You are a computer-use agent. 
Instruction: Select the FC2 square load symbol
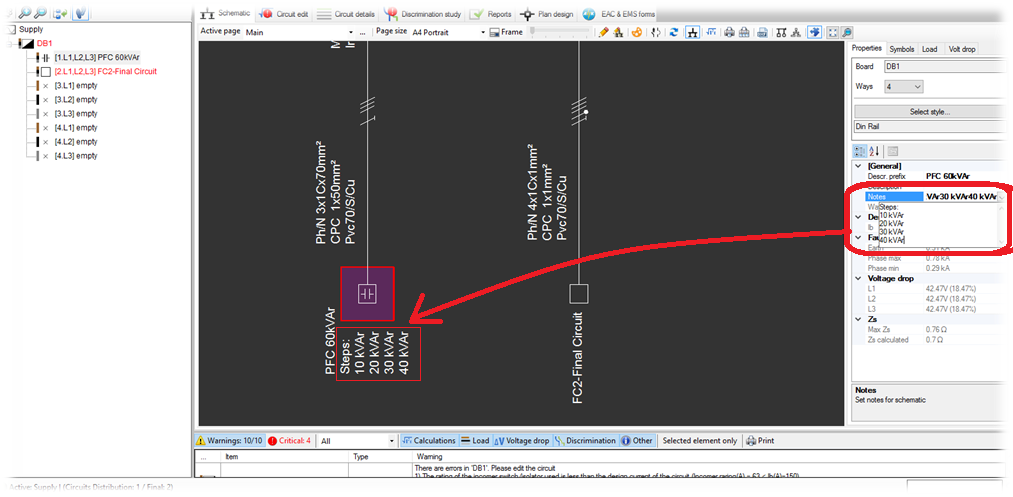tap(578, 294)
